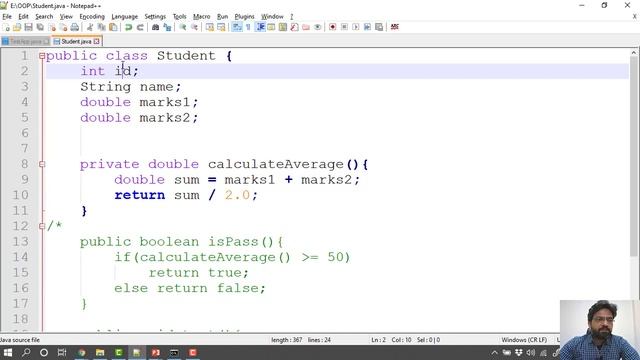Toggle synchronize vertical scrolling icon
Screen dimensions: 640x360
tap(210, 27)
